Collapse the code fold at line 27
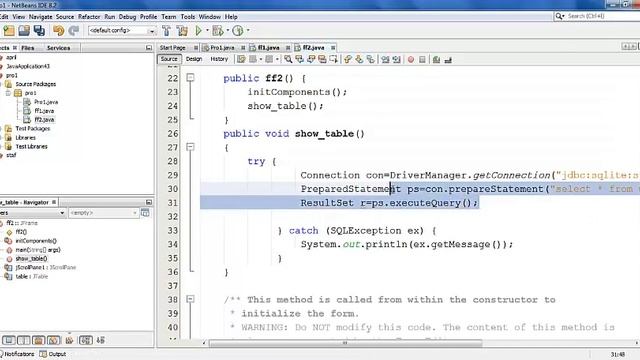Viewport: 640px width, 360px height. pyautogui.click(x=190, y=147)
